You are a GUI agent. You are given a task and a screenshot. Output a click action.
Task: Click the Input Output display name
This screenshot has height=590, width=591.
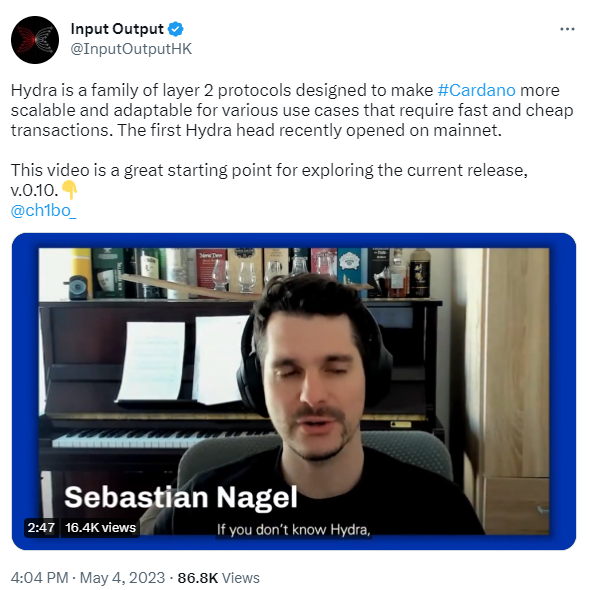[117, 29]
